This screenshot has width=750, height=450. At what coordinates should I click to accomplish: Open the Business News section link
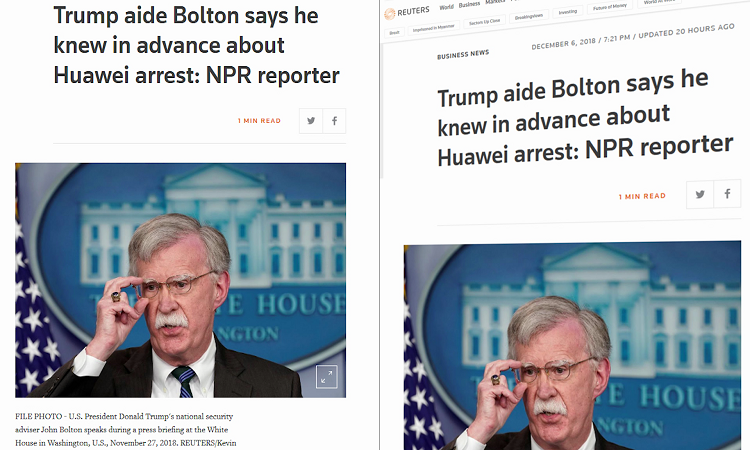tap(463, 54)
